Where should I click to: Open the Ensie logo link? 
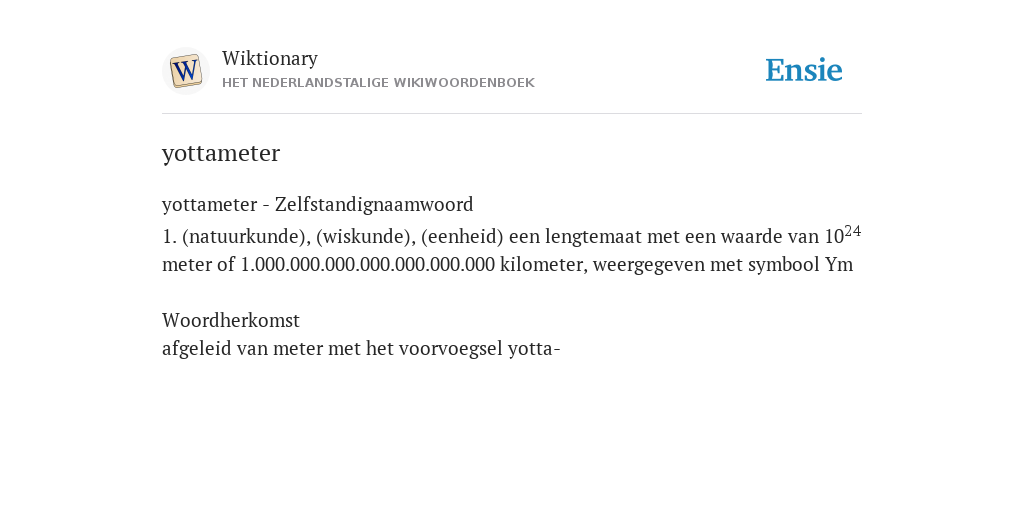point(804,71)
